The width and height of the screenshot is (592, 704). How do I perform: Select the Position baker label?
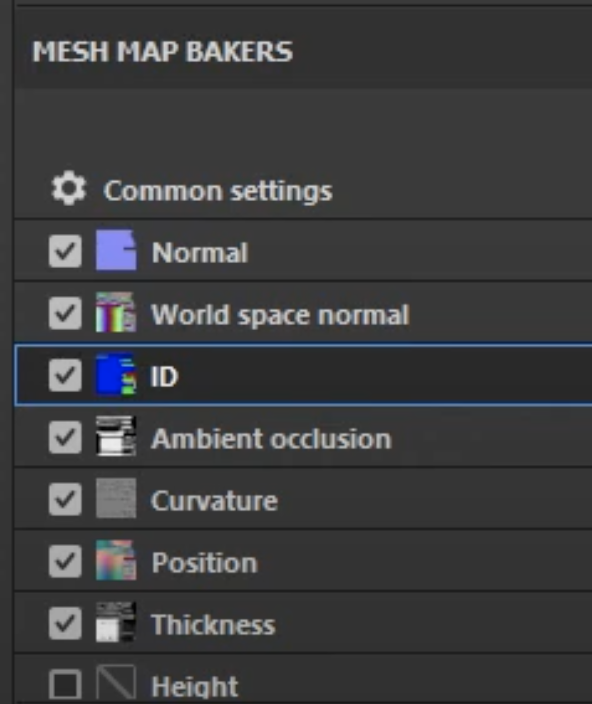[x=204, y=563]
